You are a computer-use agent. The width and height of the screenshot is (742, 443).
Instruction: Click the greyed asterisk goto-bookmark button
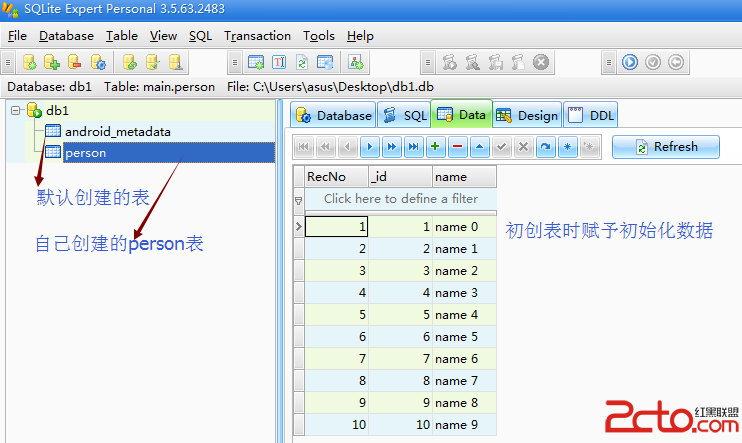coord(589,147)
